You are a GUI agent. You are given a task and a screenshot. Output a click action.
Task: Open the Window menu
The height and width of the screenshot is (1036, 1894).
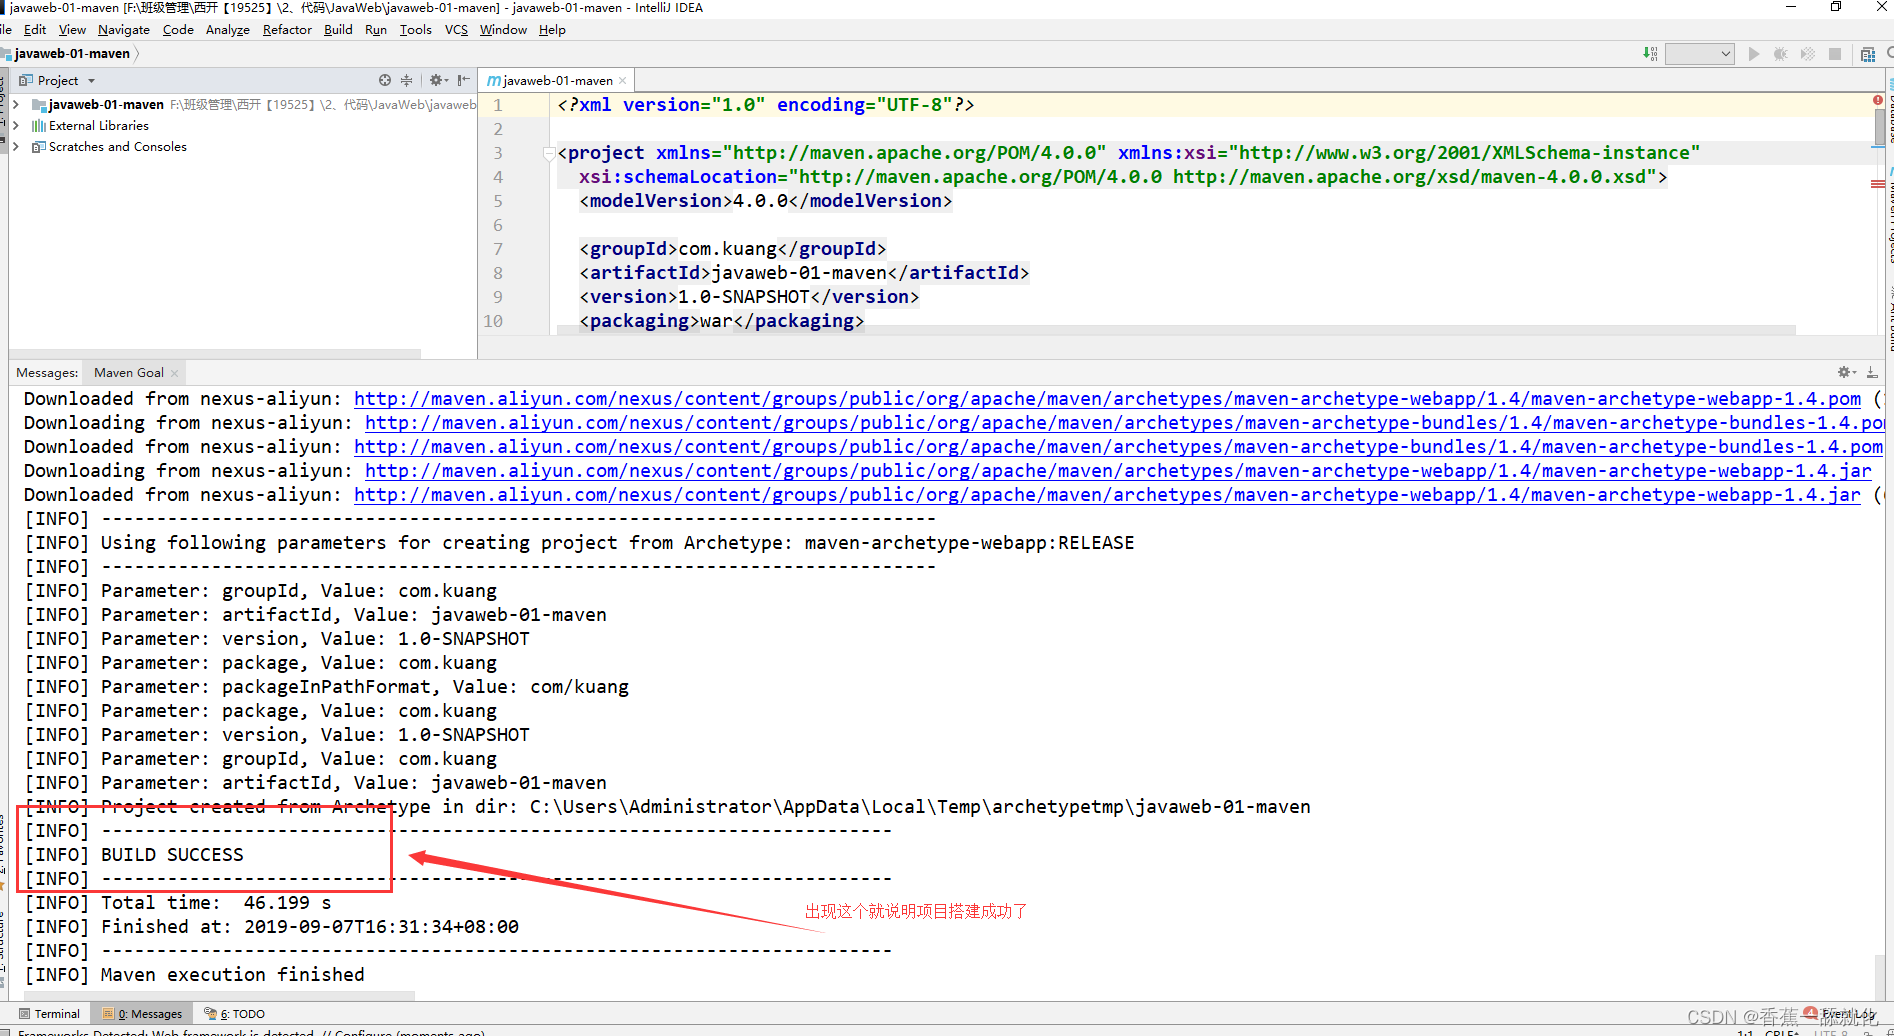tap(503, 30)
